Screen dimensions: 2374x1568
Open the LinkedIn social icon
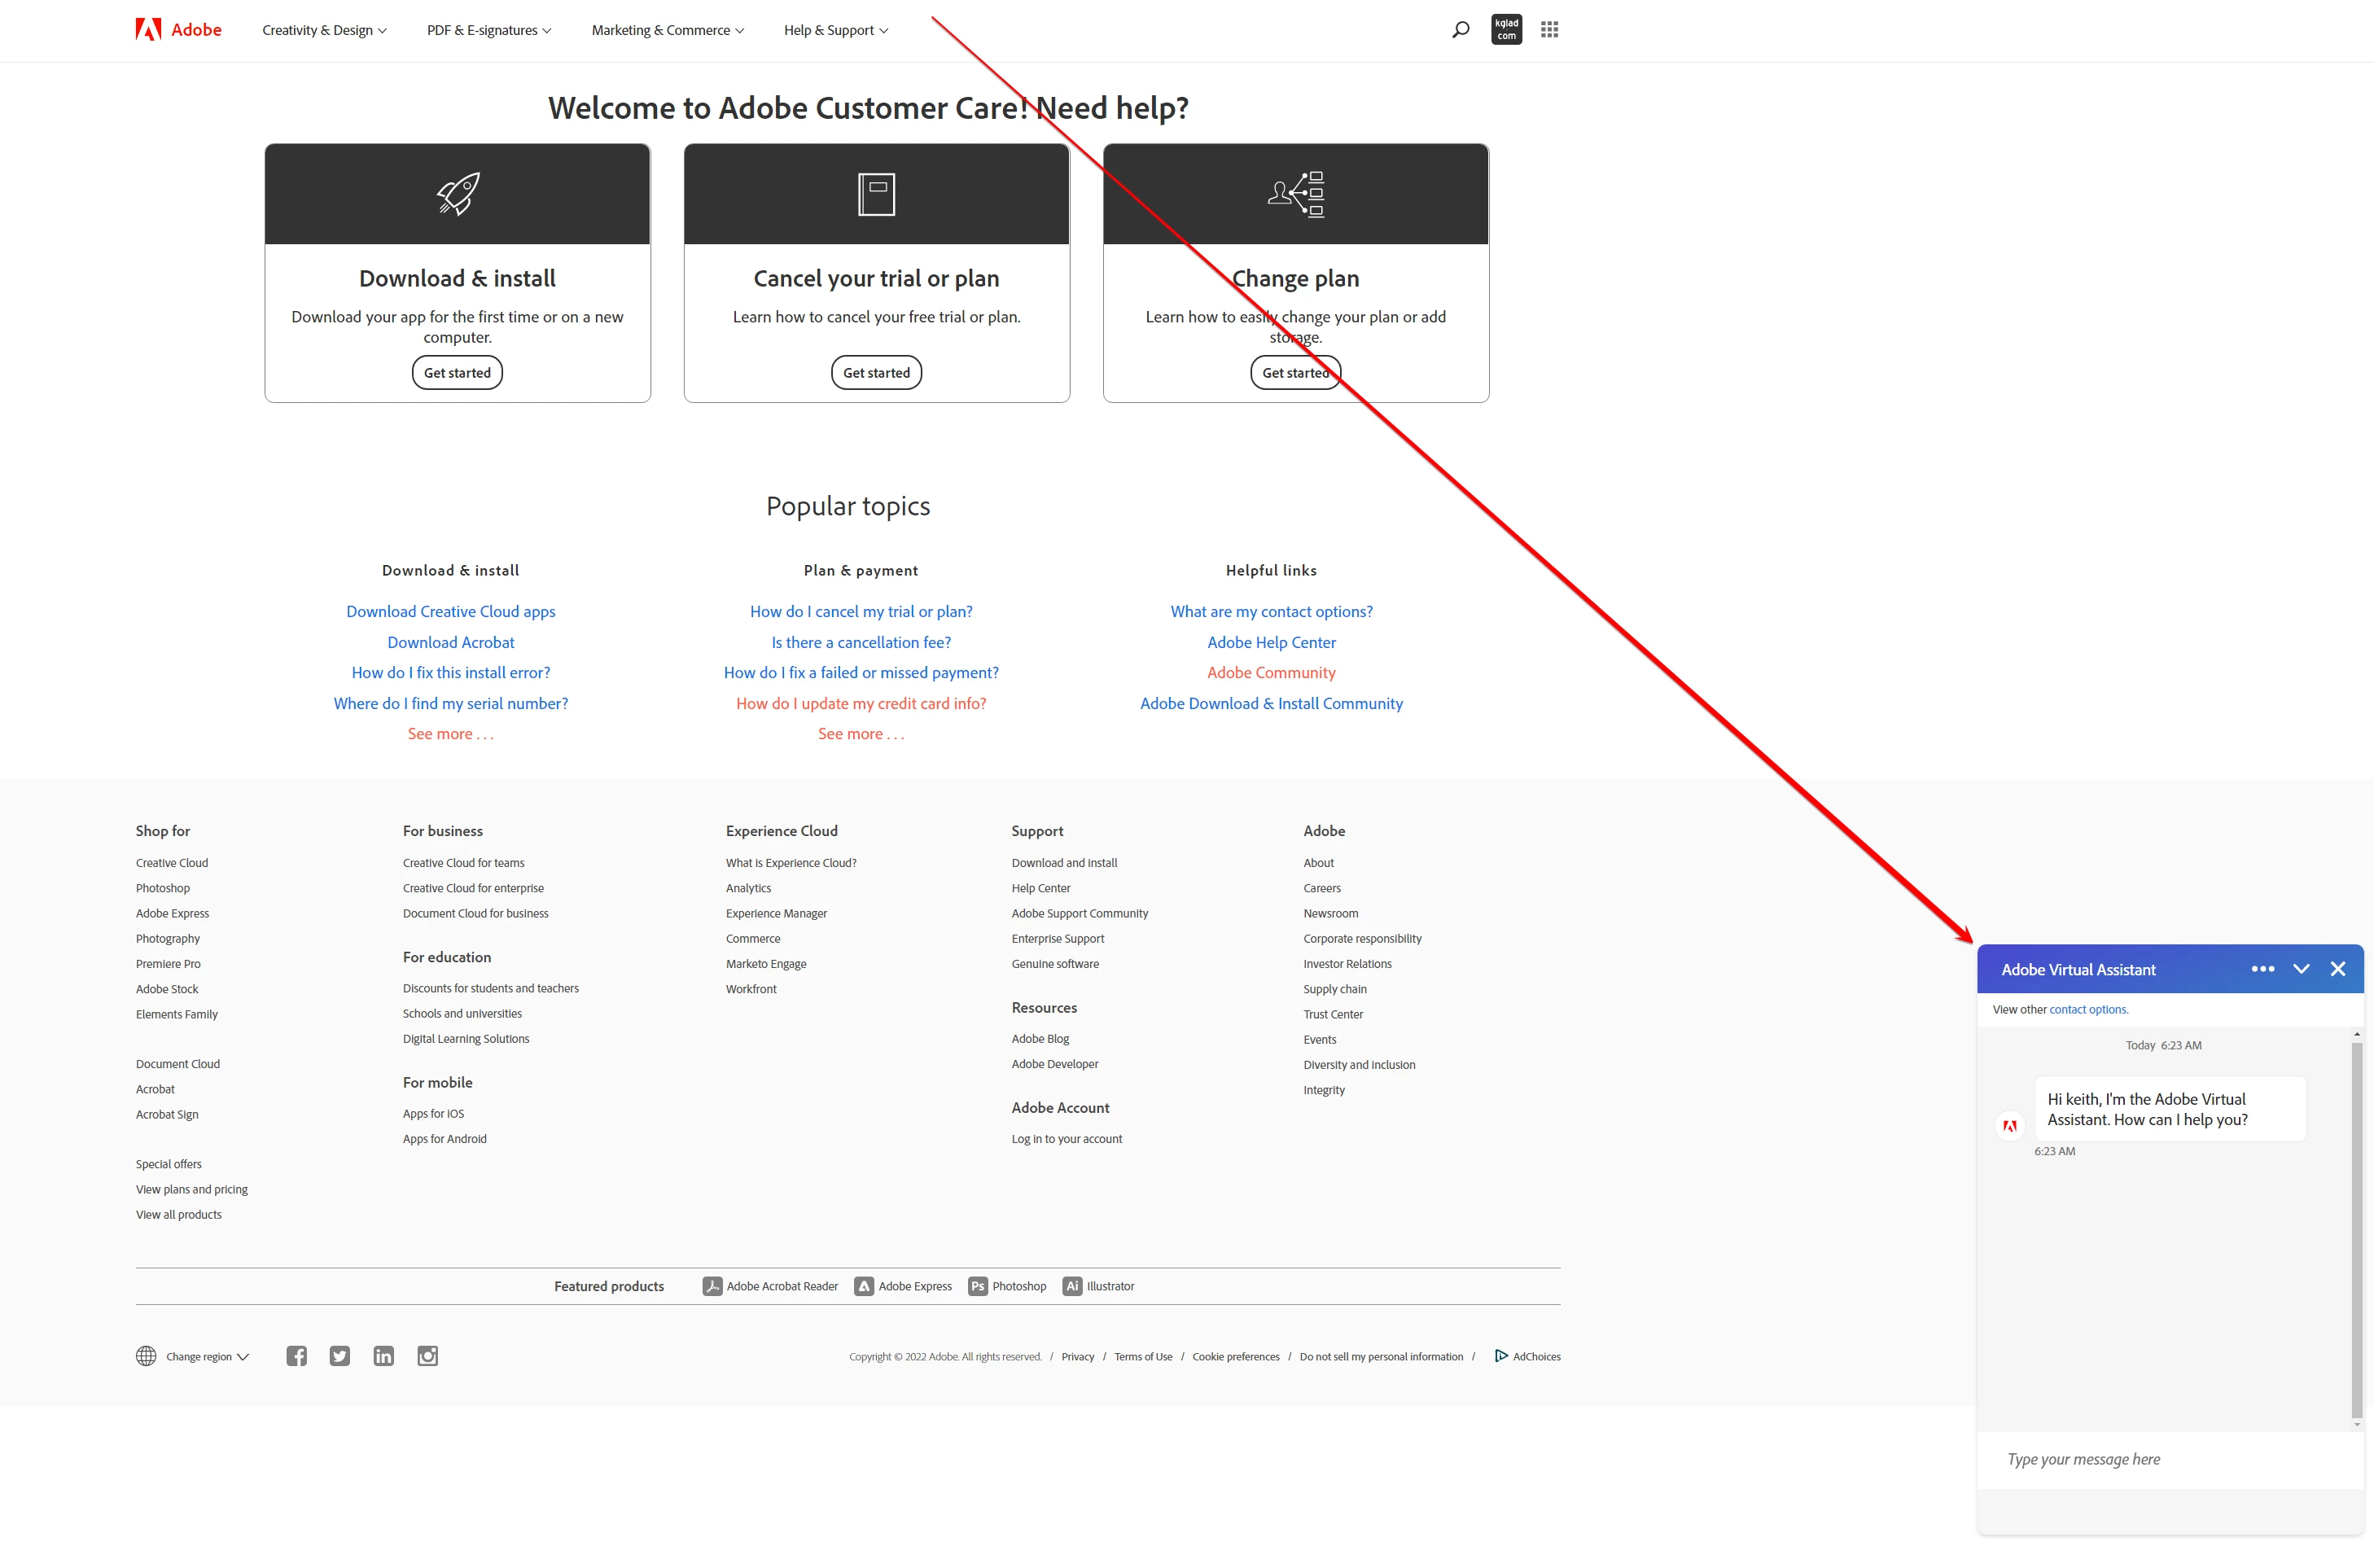tap(384, 1356)
